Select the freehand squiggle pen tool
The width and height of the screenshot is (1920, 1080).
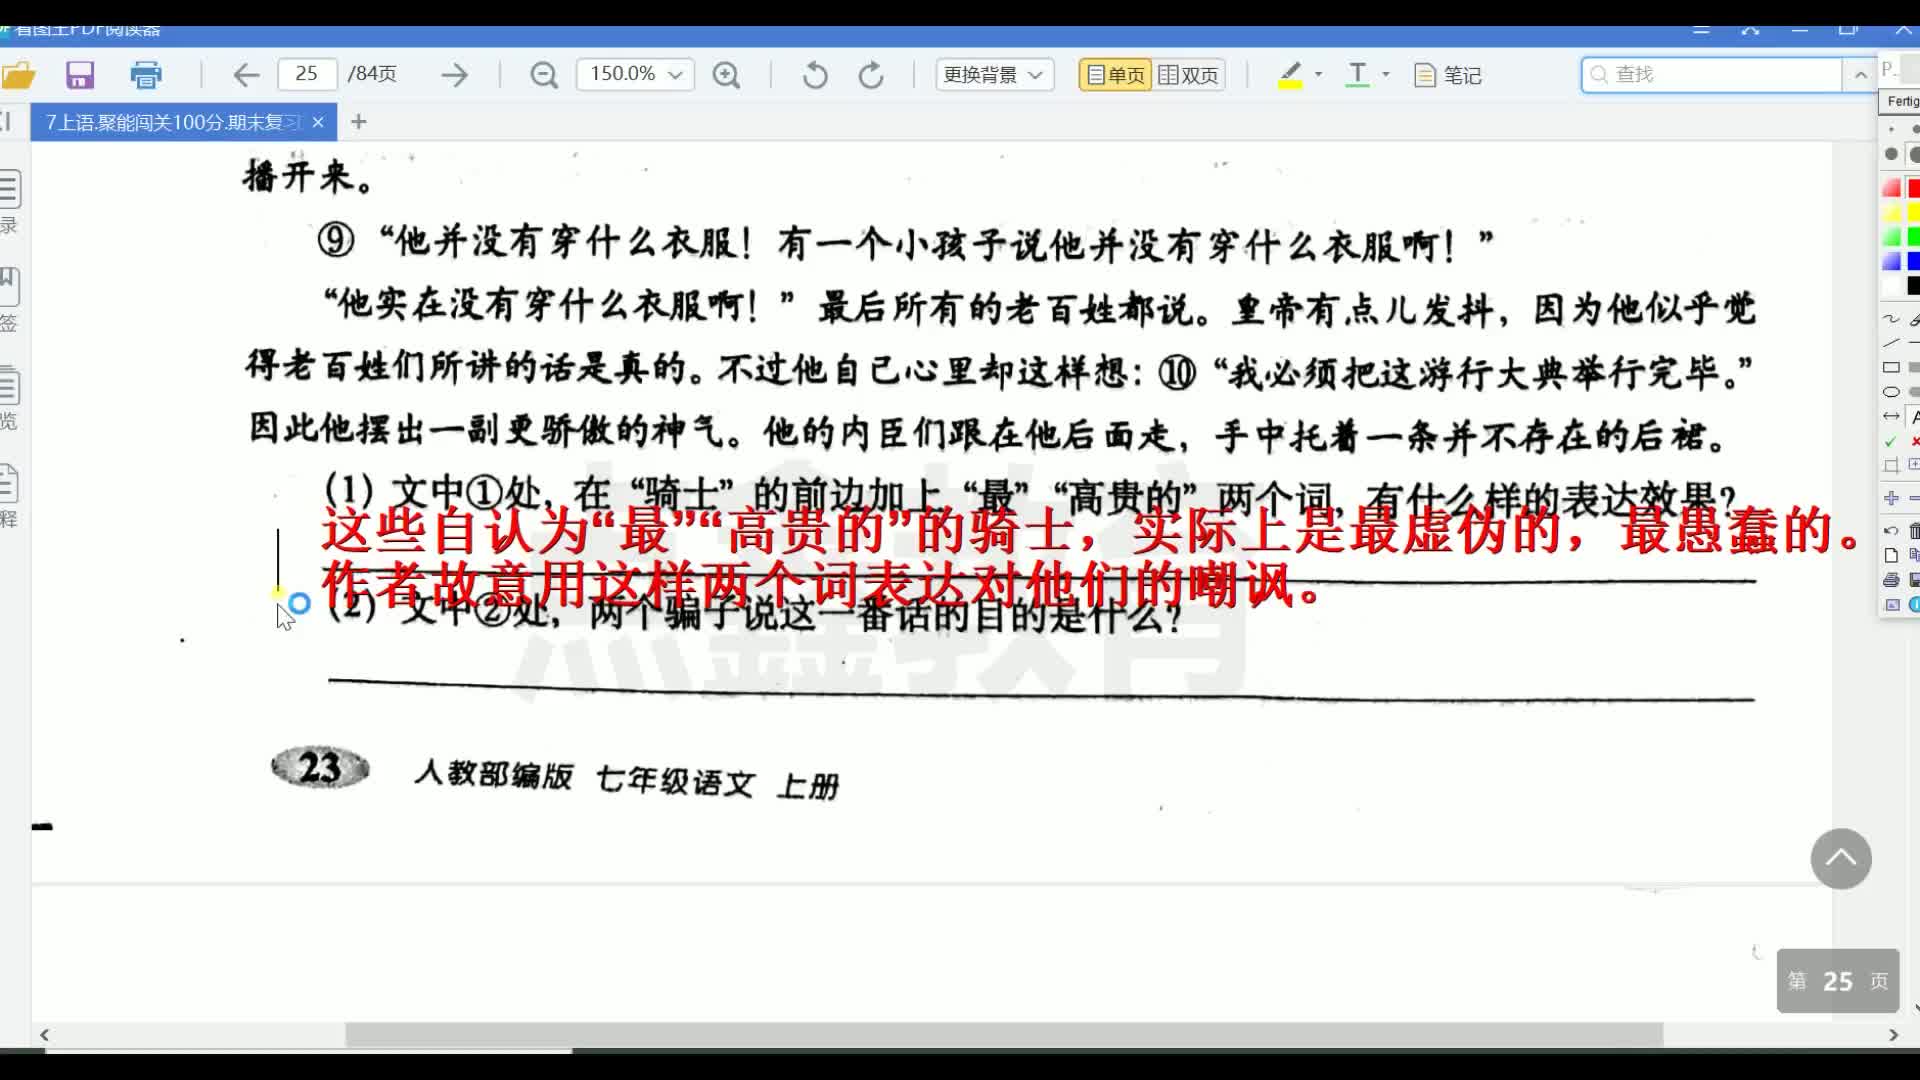point(1891,319)
